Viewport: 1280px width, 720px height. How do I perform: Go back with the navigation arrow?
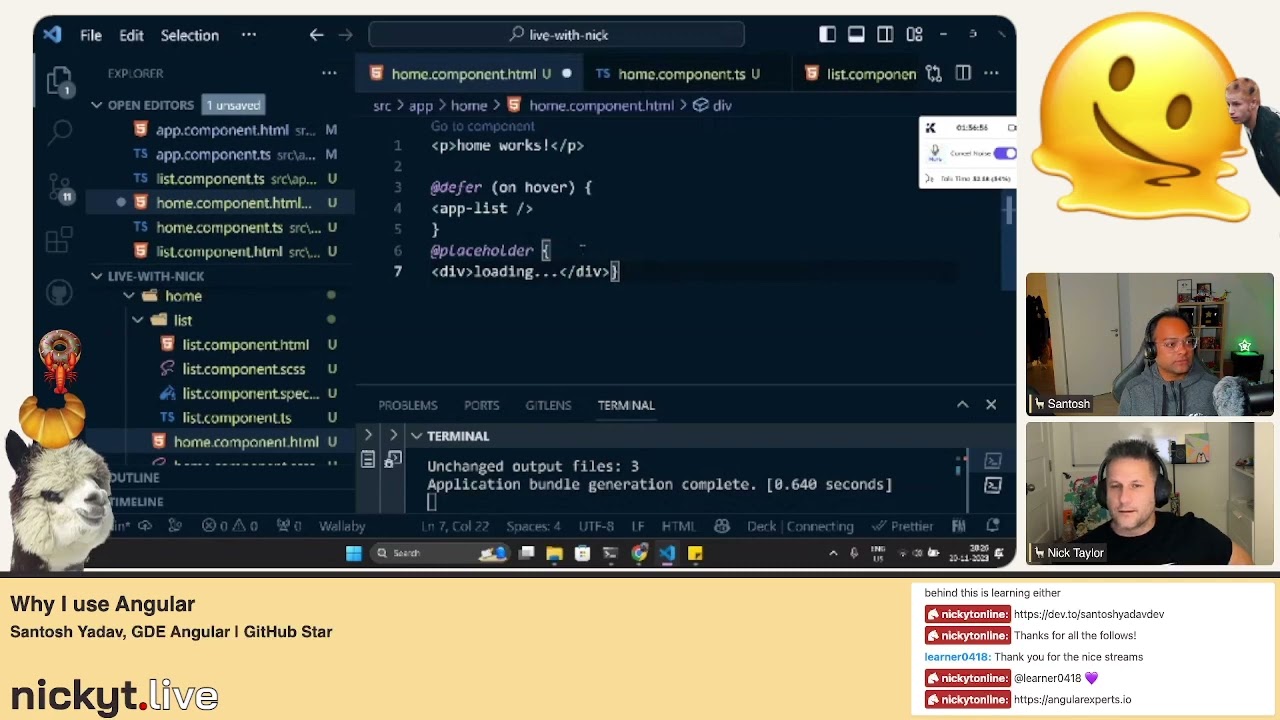click(x=317, y=35)
